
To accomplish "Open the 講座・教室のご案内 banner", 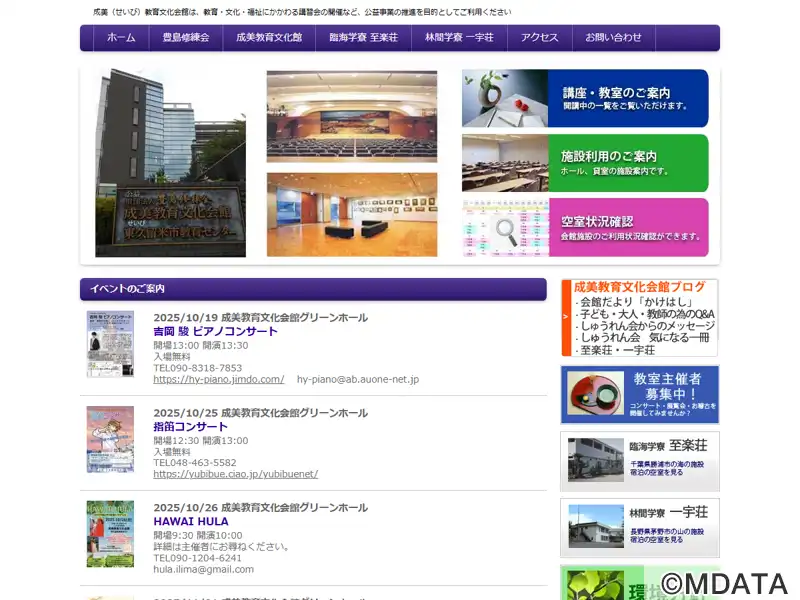I will (585, 98).
